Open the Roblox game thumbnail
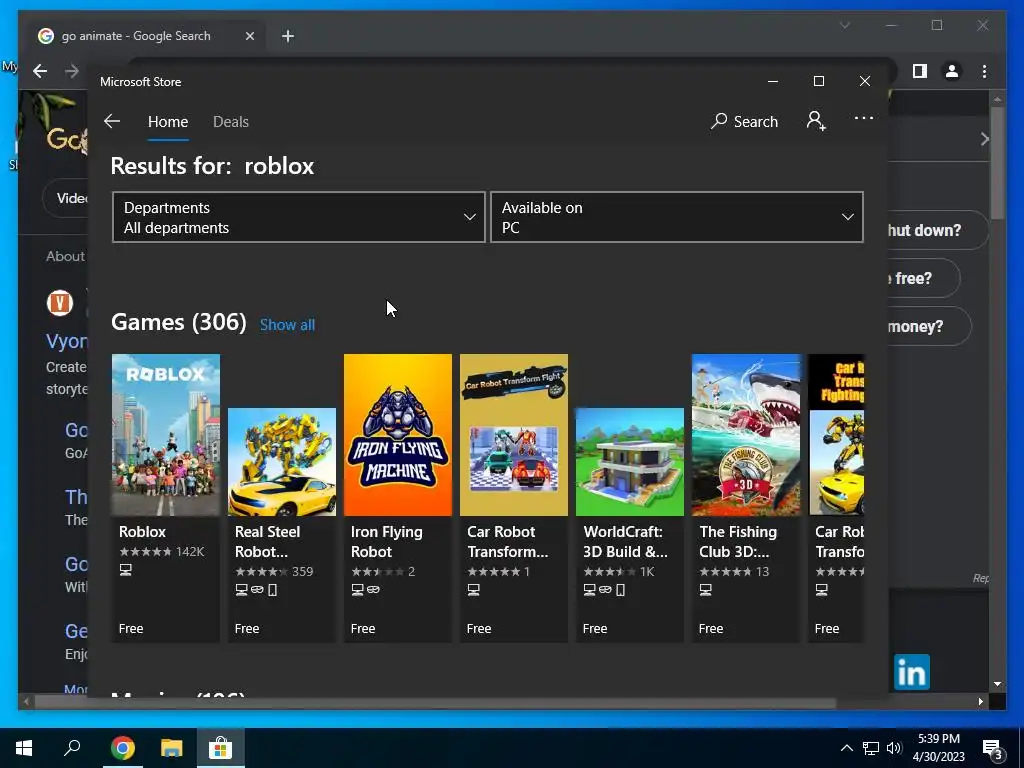Screen dimensions: 1024x768 pos(166,435)
